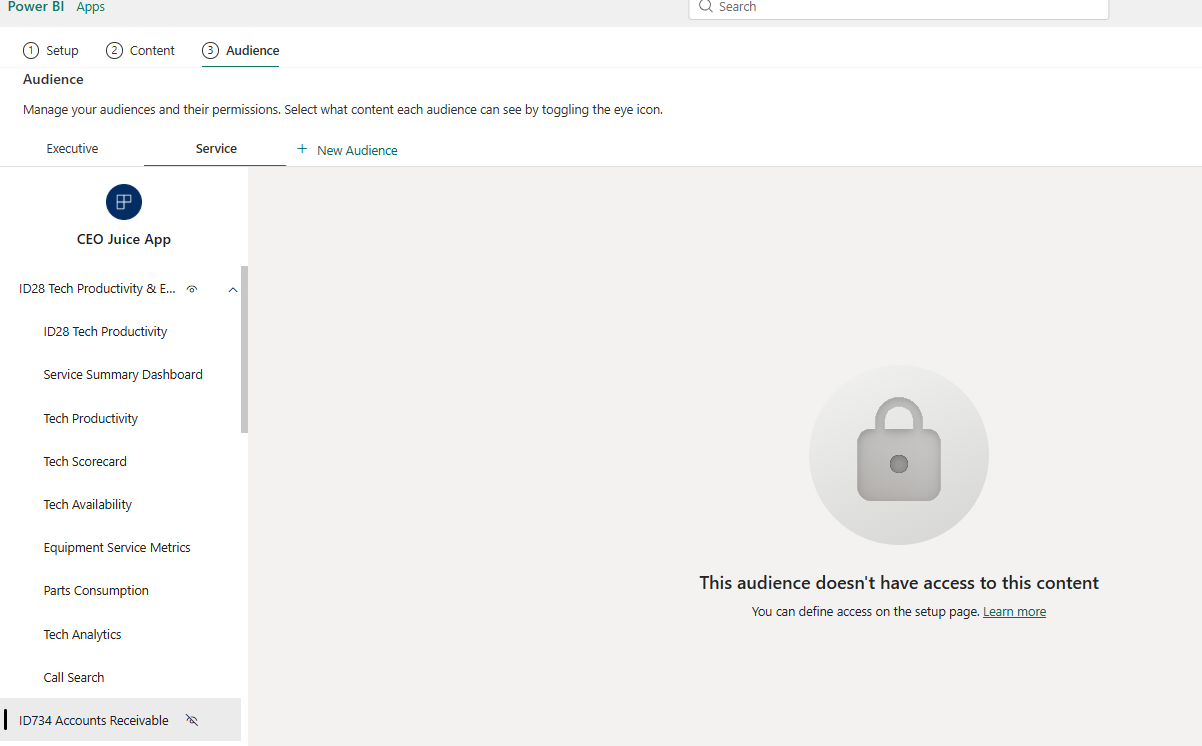The width and height of the screenshot is (1202, 746).
Task: Select ID734 Accounts Receivable row
Action: click(120, 720)
